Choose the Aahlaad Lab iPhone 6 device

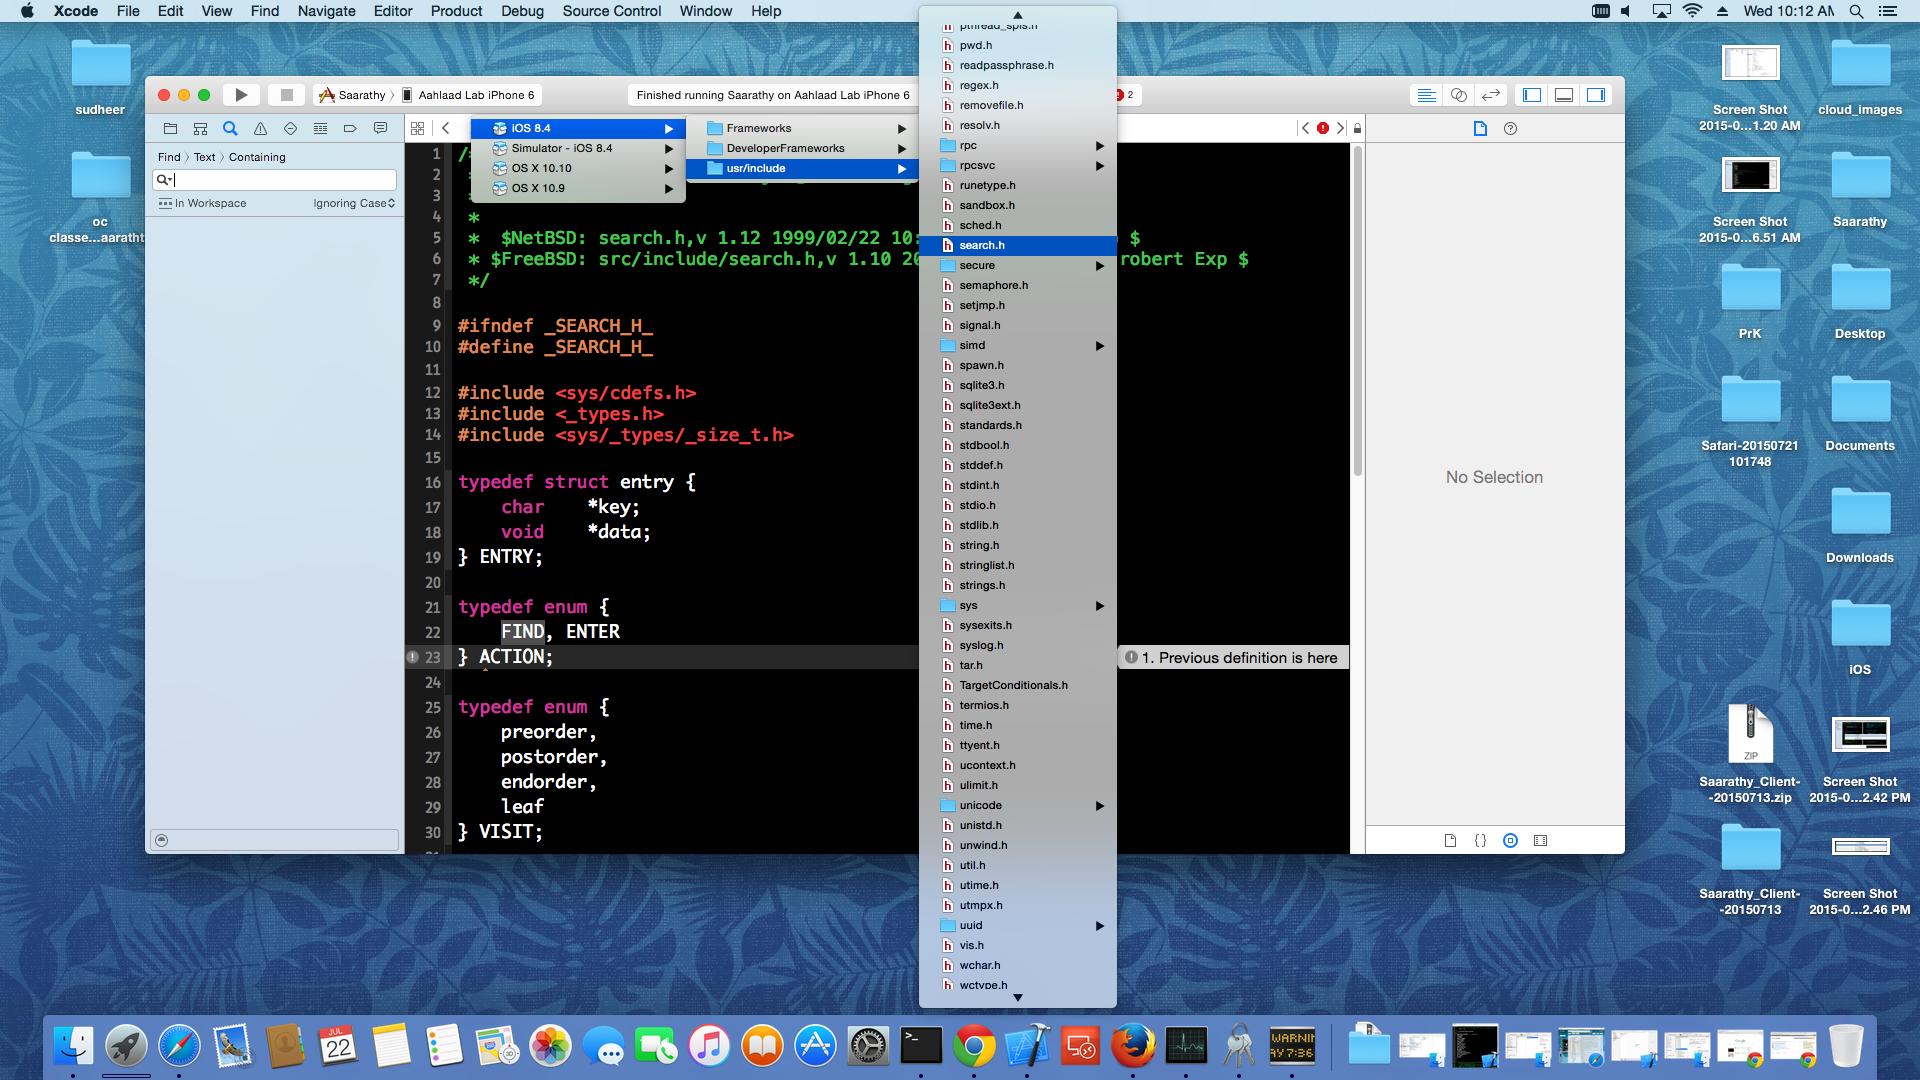[468, 95]
